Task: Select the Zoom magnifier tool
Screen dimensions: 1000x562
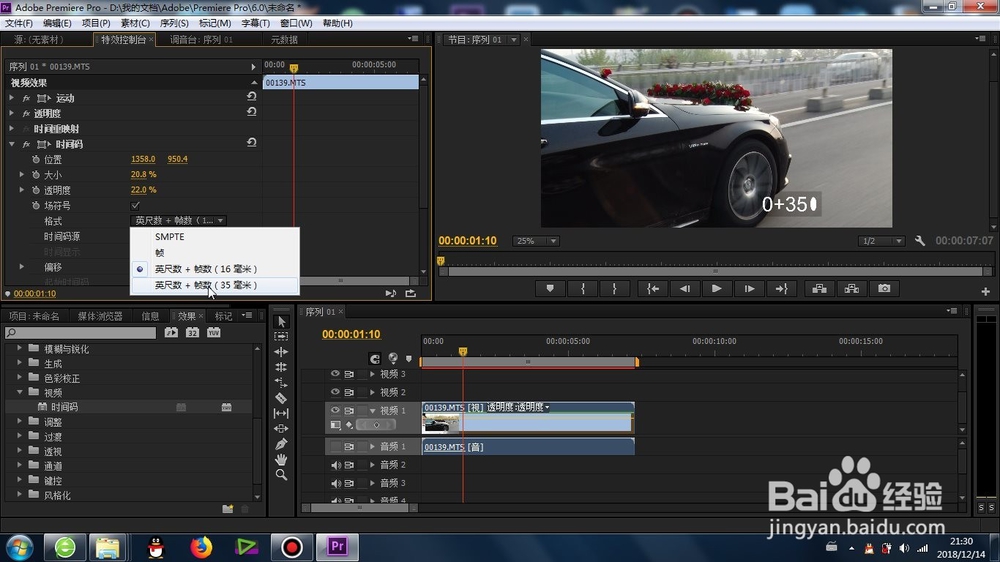Action: tap(281, 475)
